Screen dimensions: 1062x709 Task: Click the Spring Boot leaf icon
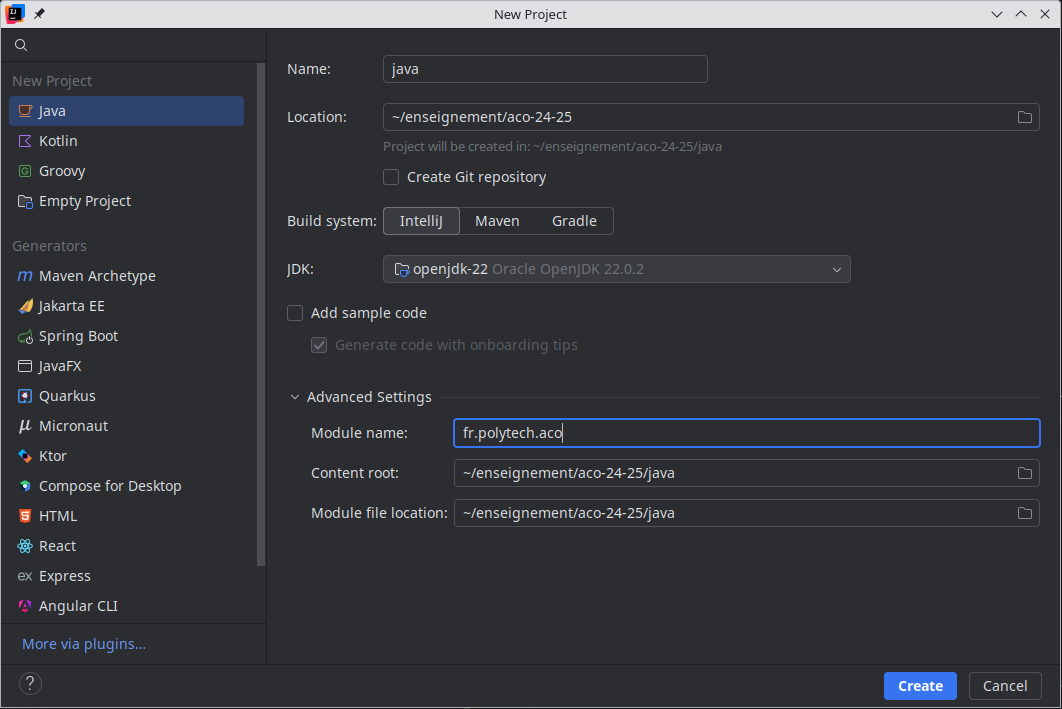point(25,336)
